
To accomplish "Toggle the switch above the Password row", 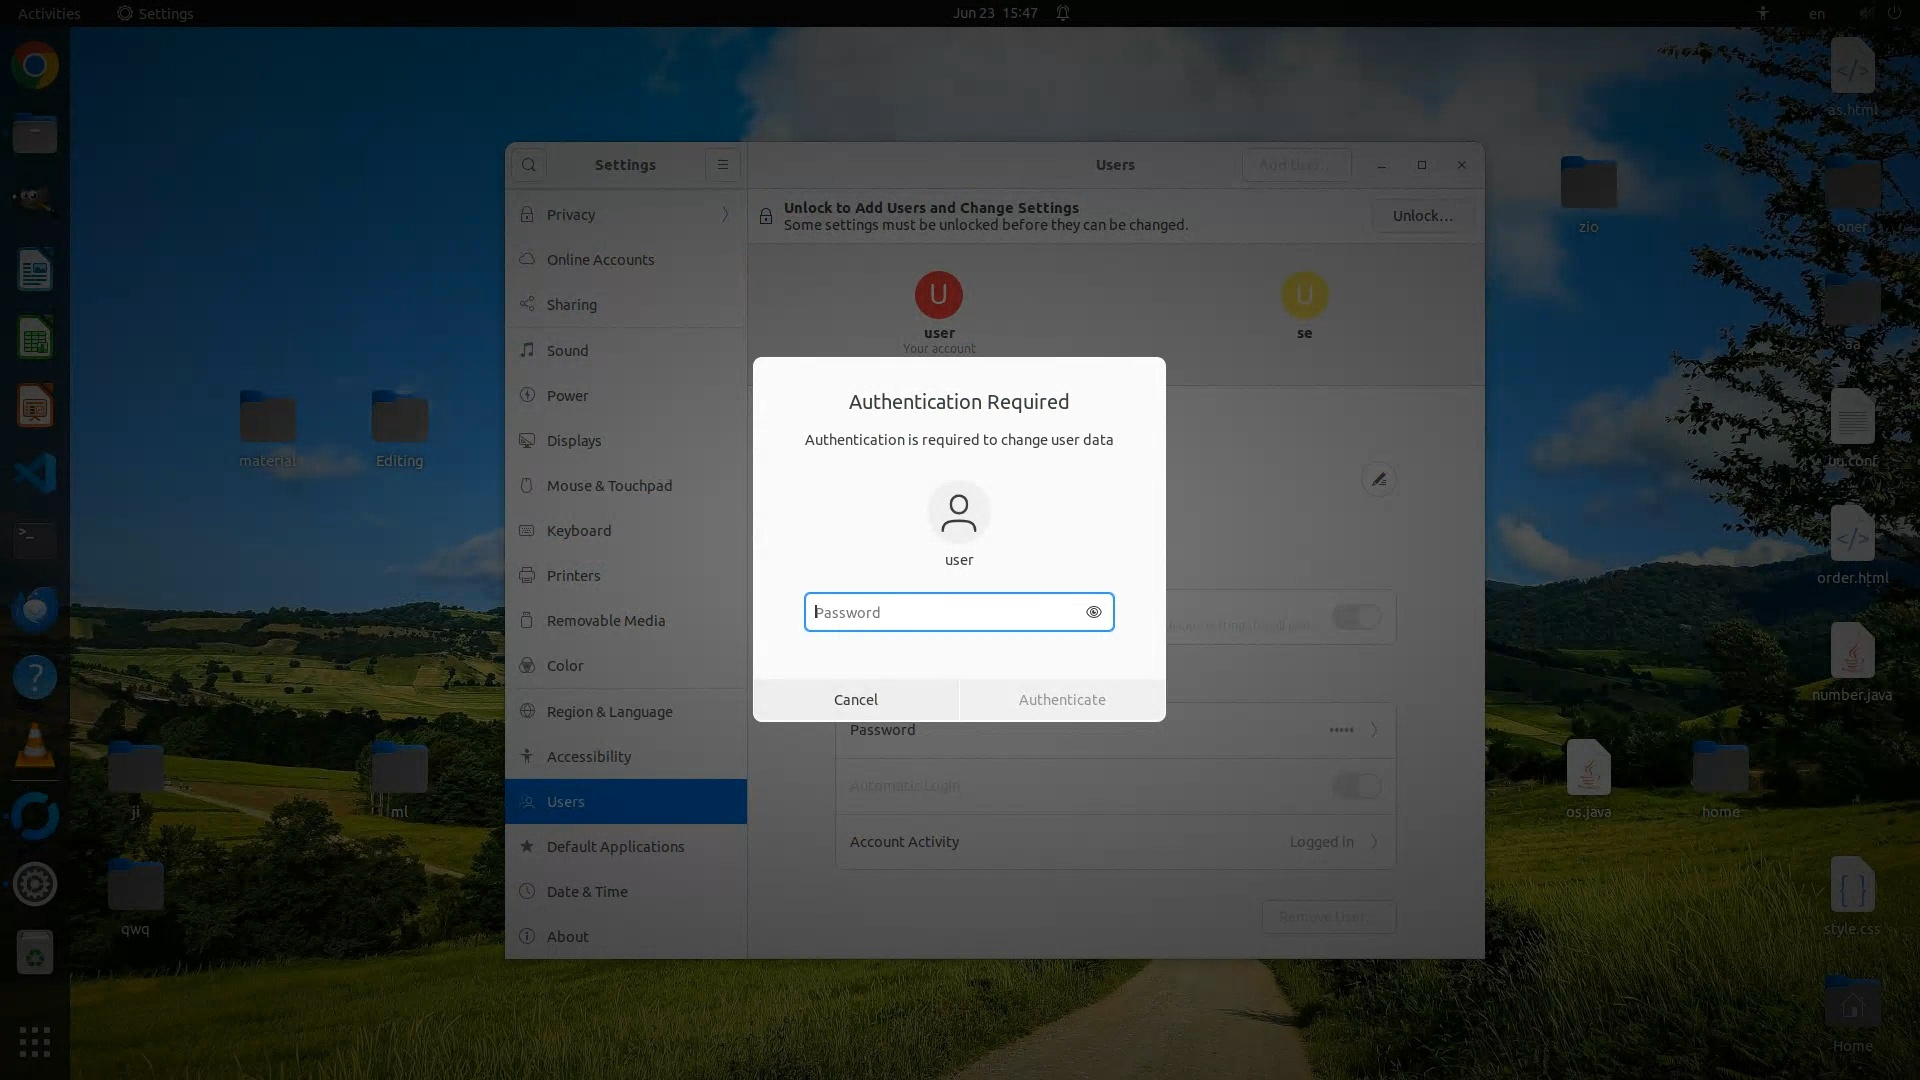I will (1356, 617).
